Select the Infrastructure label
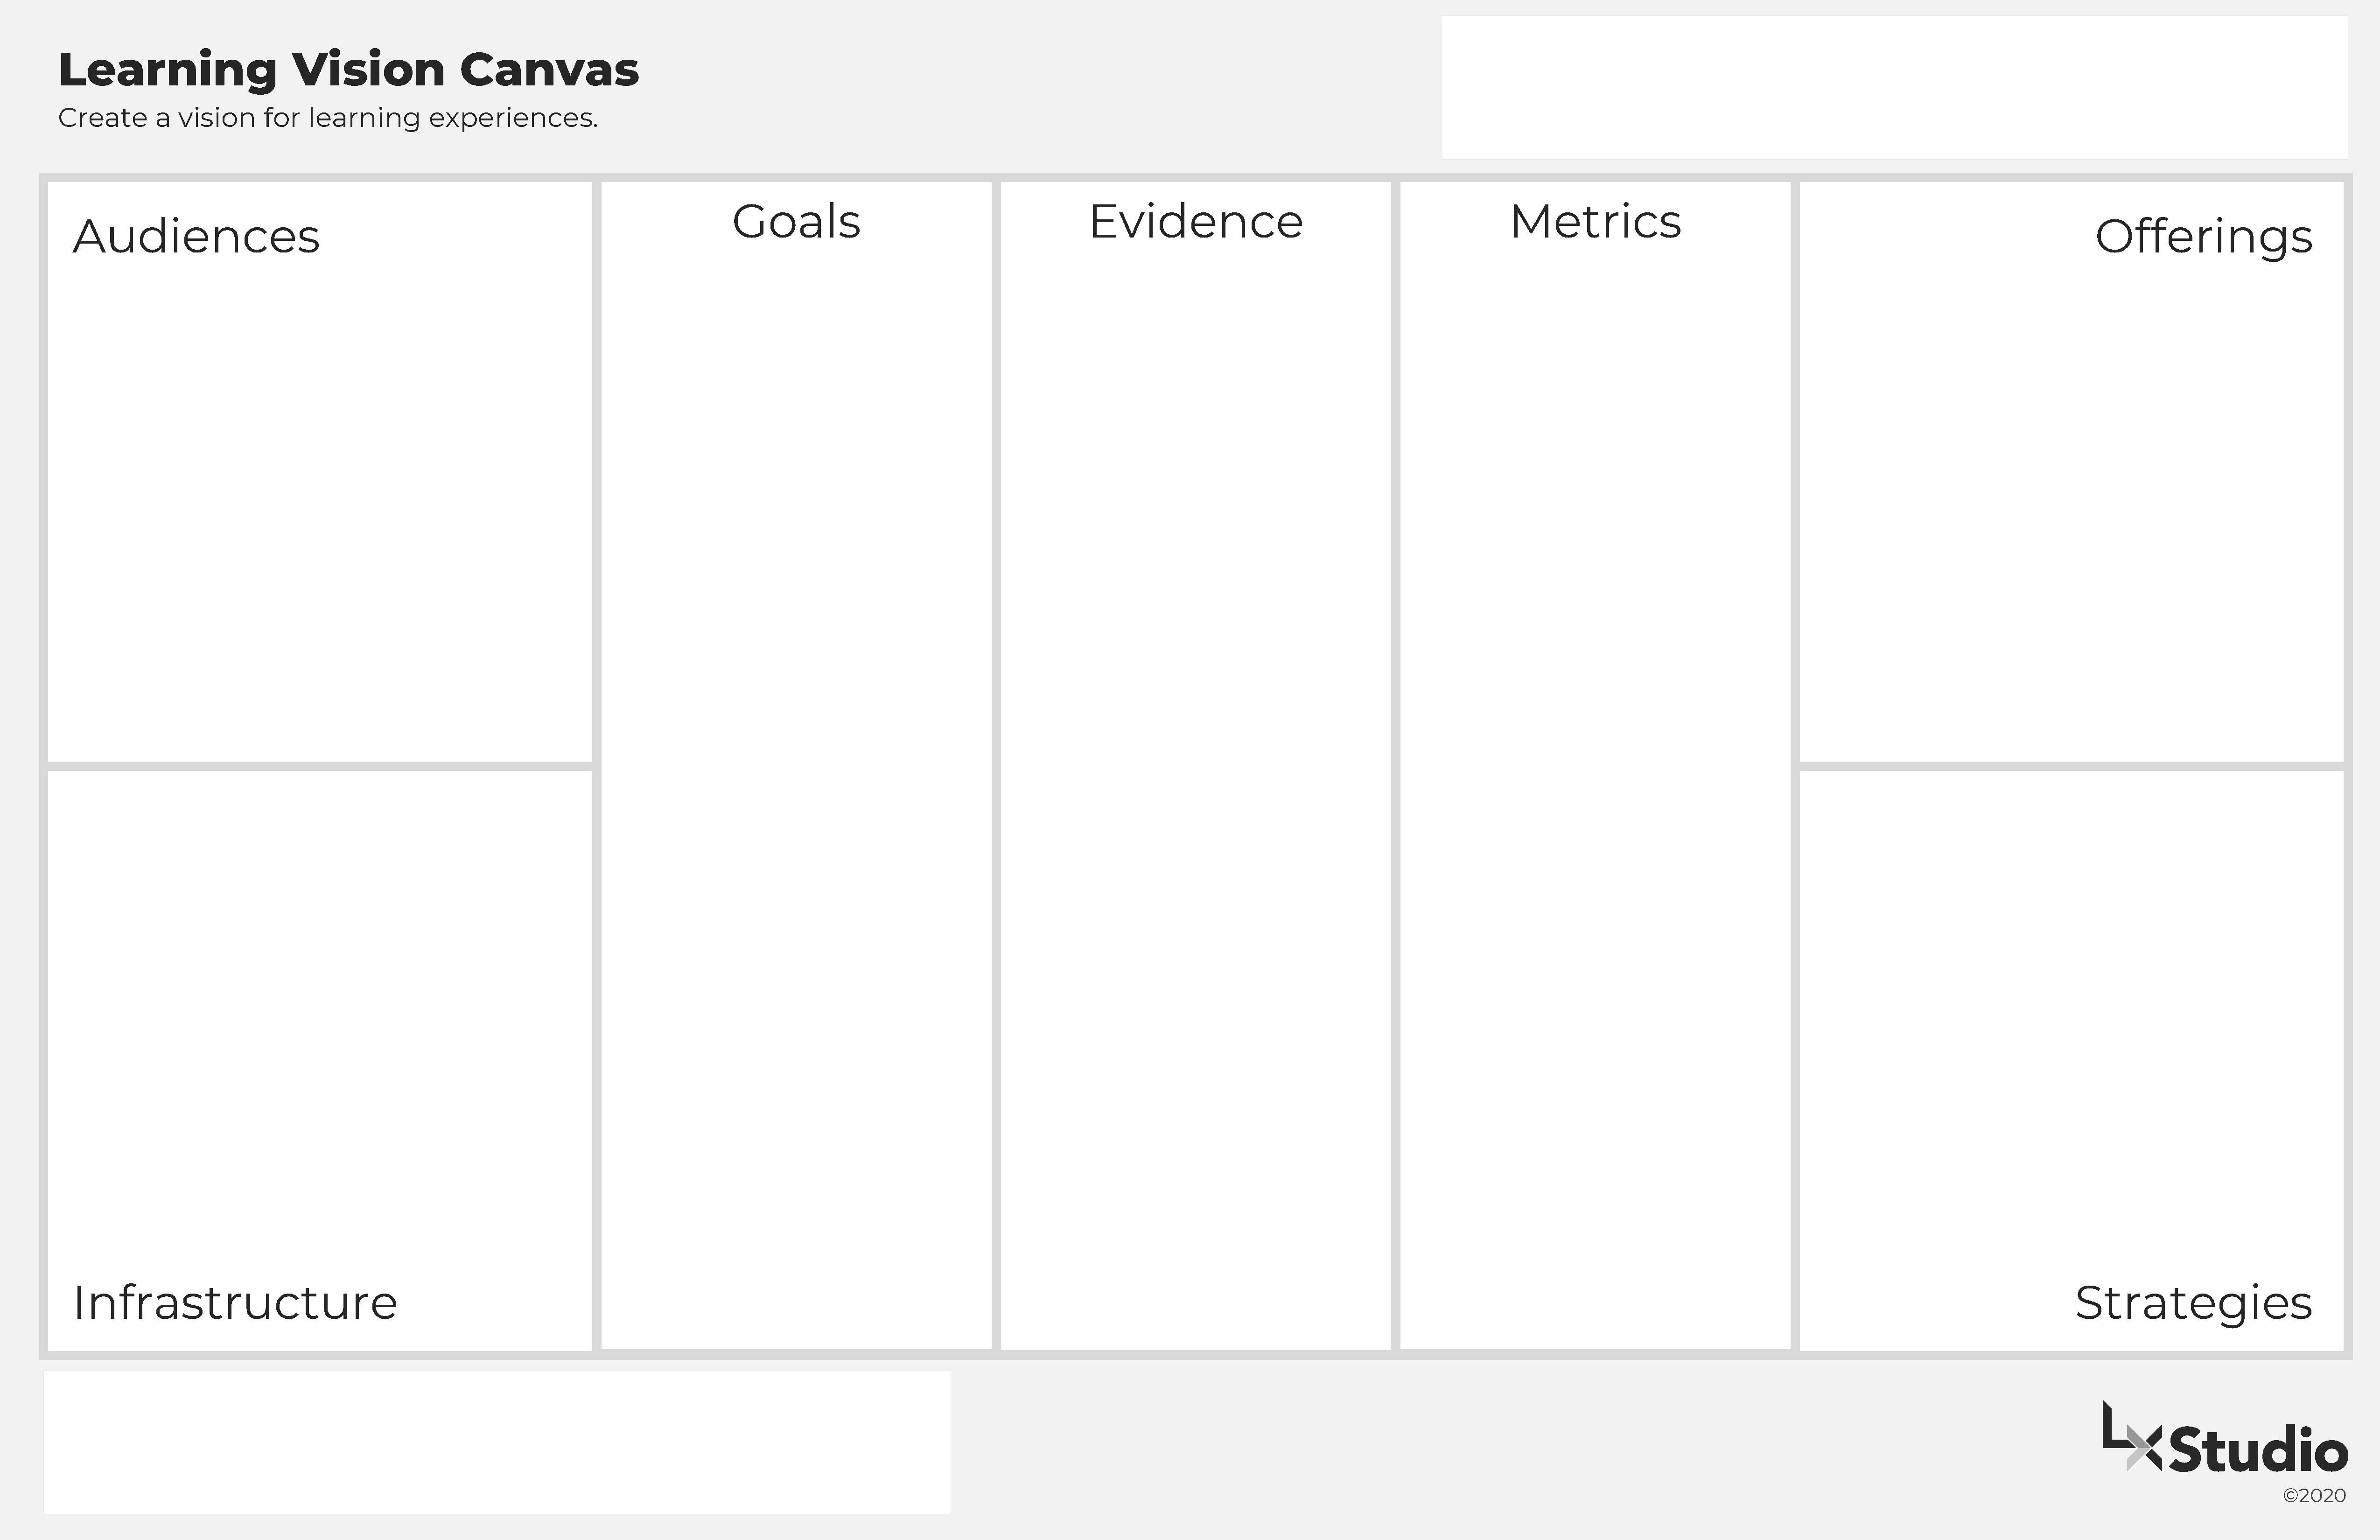Viewport: 2380px width, 1540px height. pos(235,1303)
